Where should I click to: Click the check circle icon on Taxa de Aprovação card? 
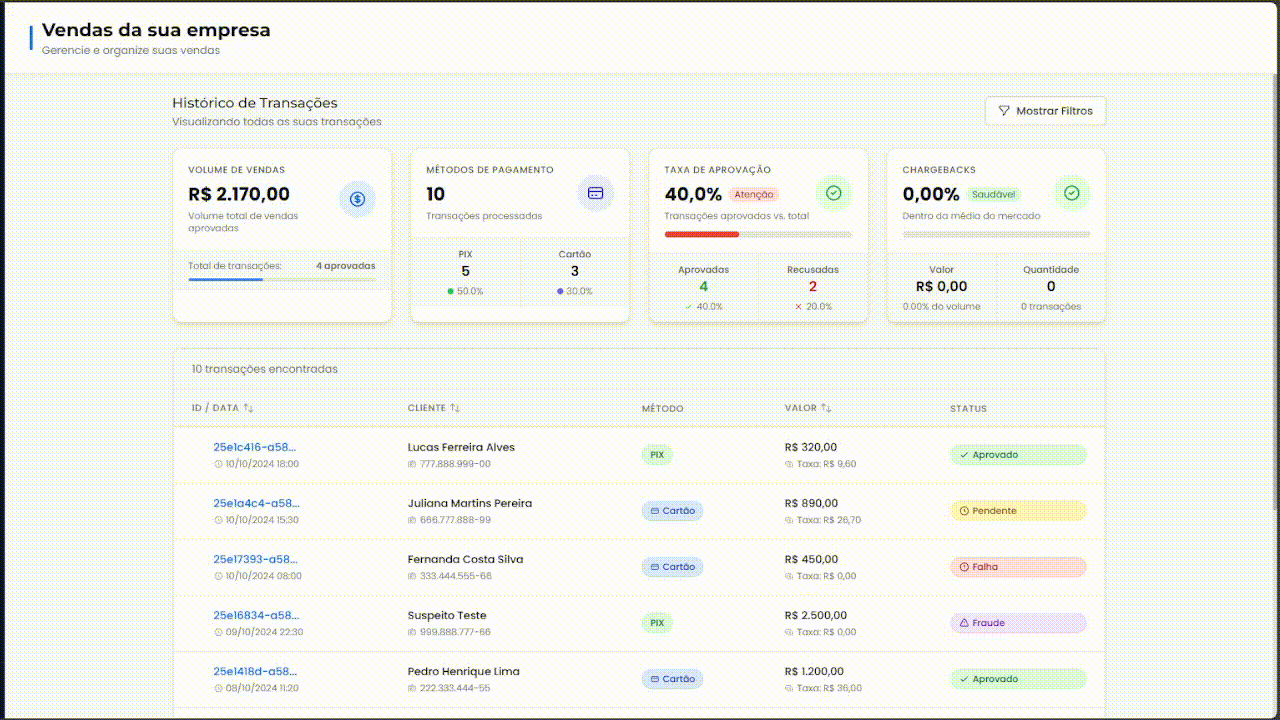point(833,193)
